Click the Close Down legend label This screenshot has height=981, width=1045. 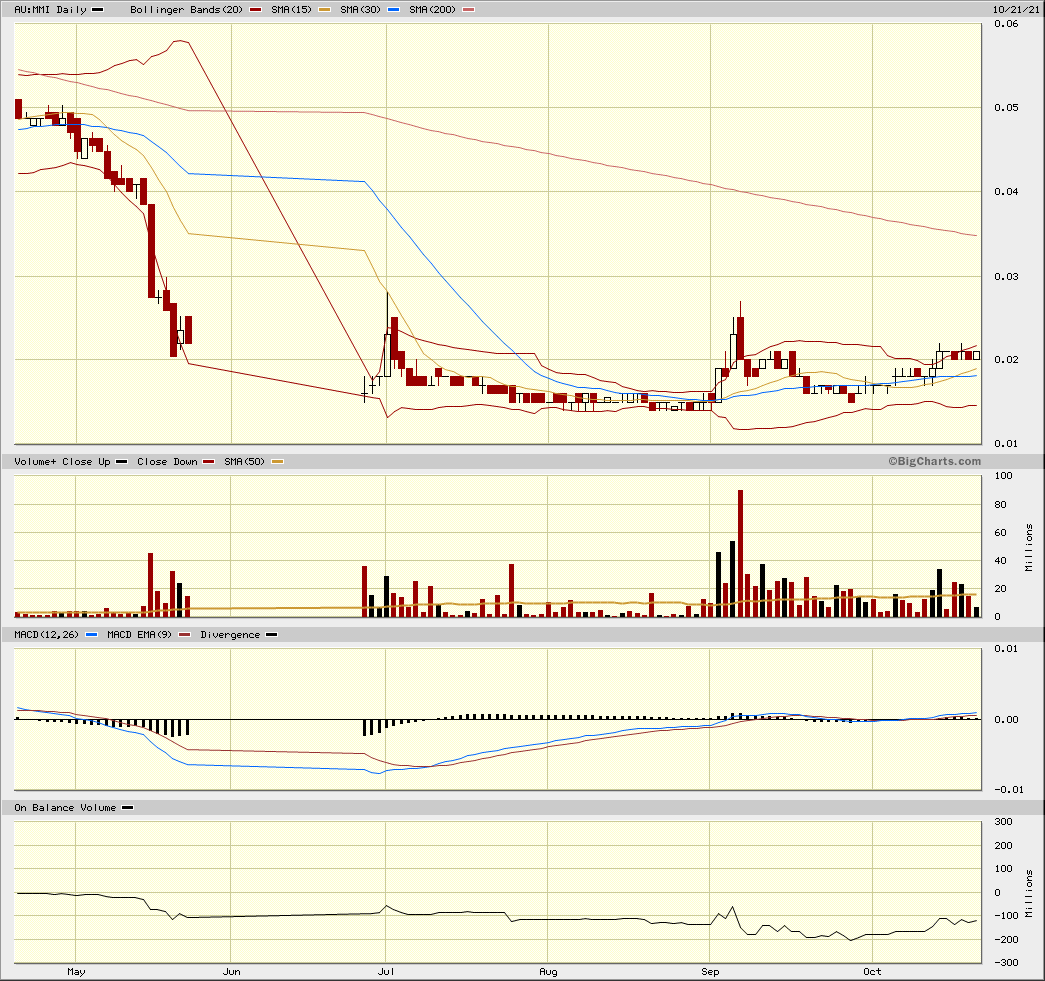(x=167, y=461)
